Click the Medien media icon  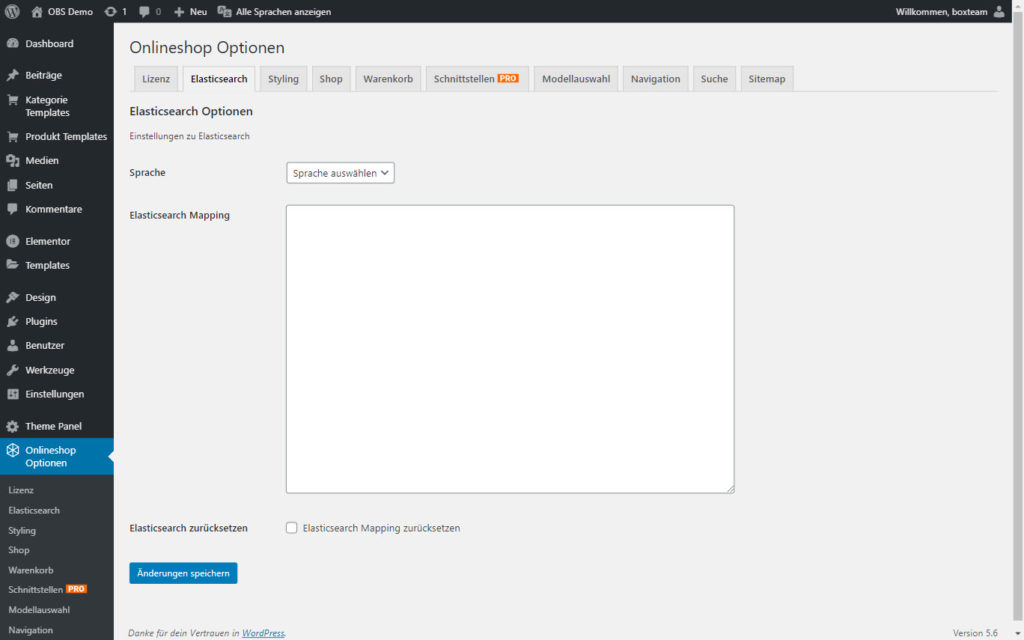(12, 161)
